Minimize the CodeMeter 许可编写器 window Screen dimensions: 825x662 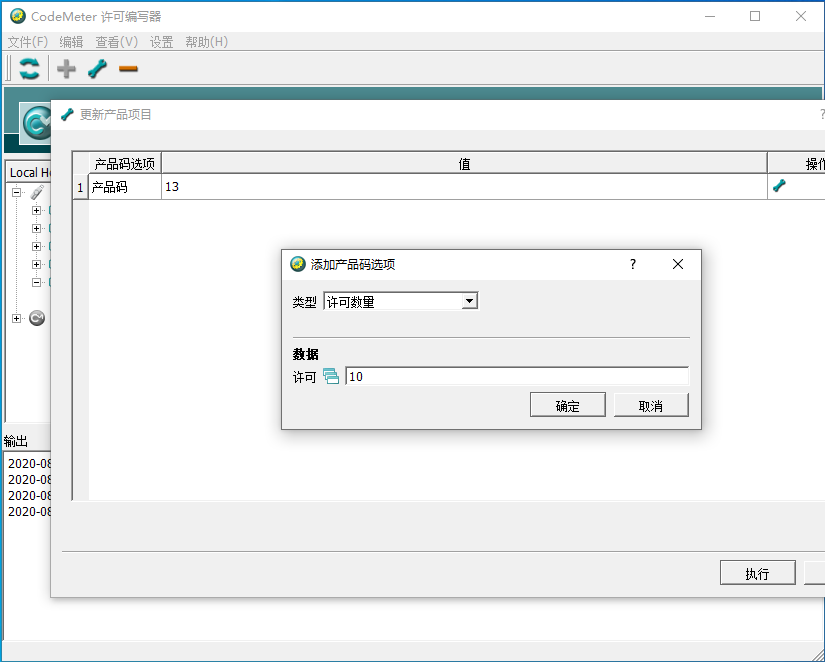710,16
